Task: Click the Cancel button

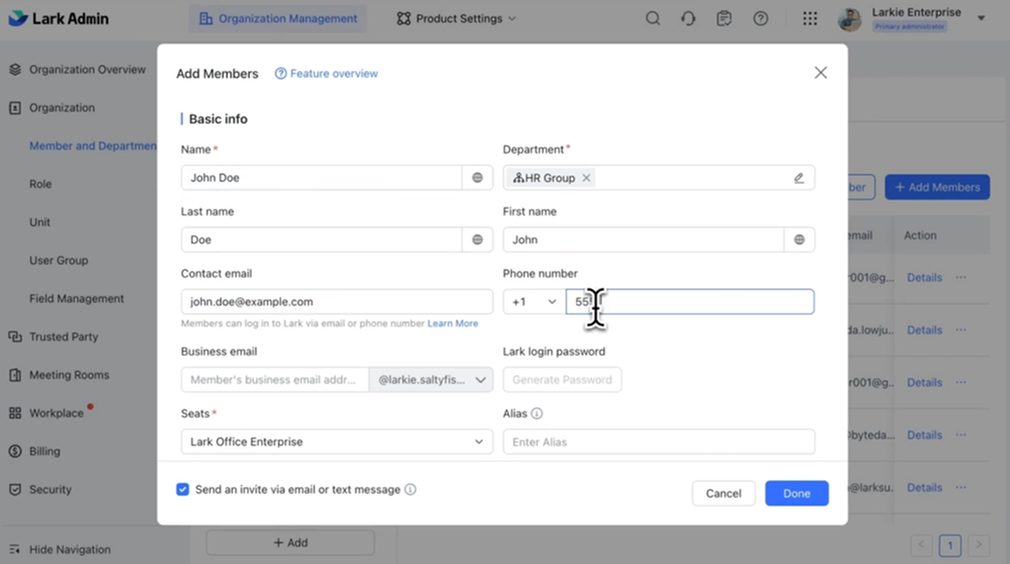Action: tap(723, 493)
